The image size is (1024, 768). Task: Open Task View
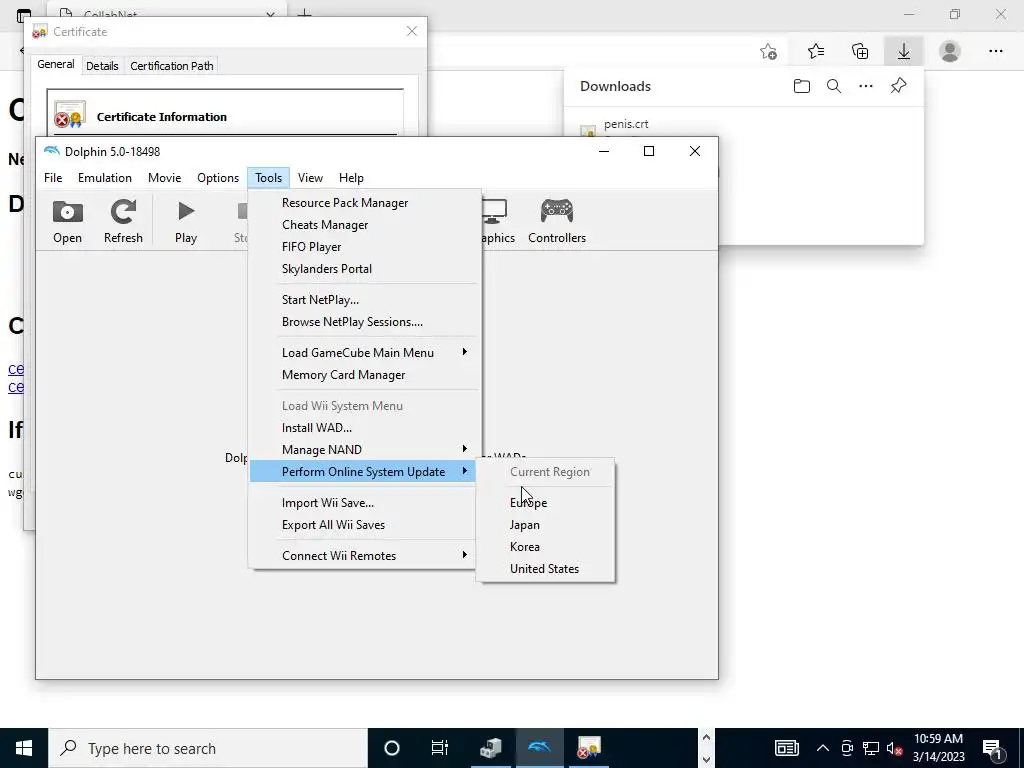pyautogui.click(x=440, y=748)
